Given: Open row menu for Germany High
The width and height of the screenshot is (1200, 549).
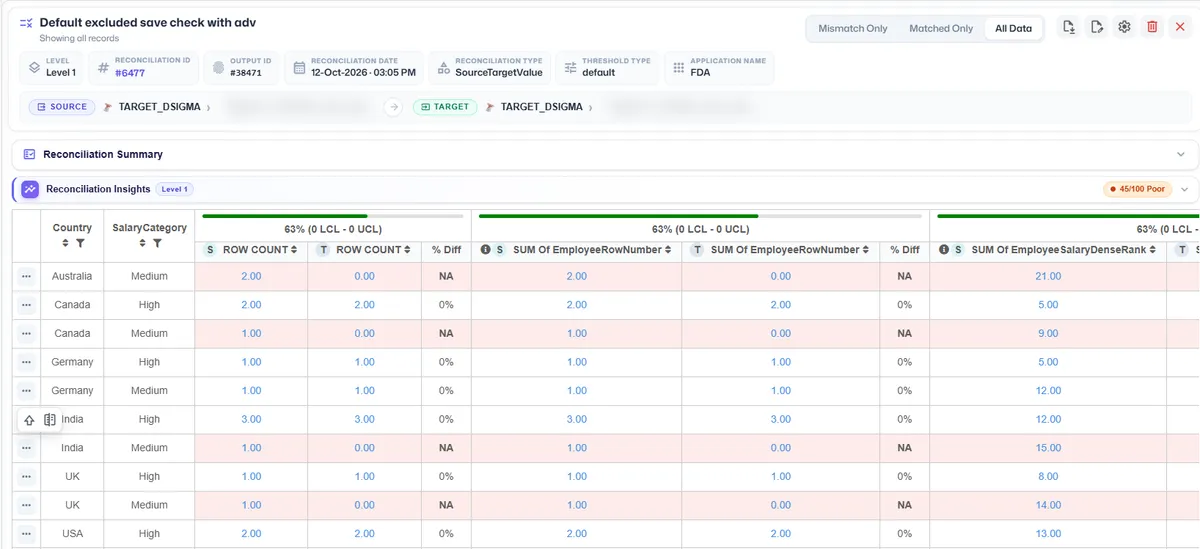Looking at the screenshot, I should pyautogui.click(x=26, y=362).
